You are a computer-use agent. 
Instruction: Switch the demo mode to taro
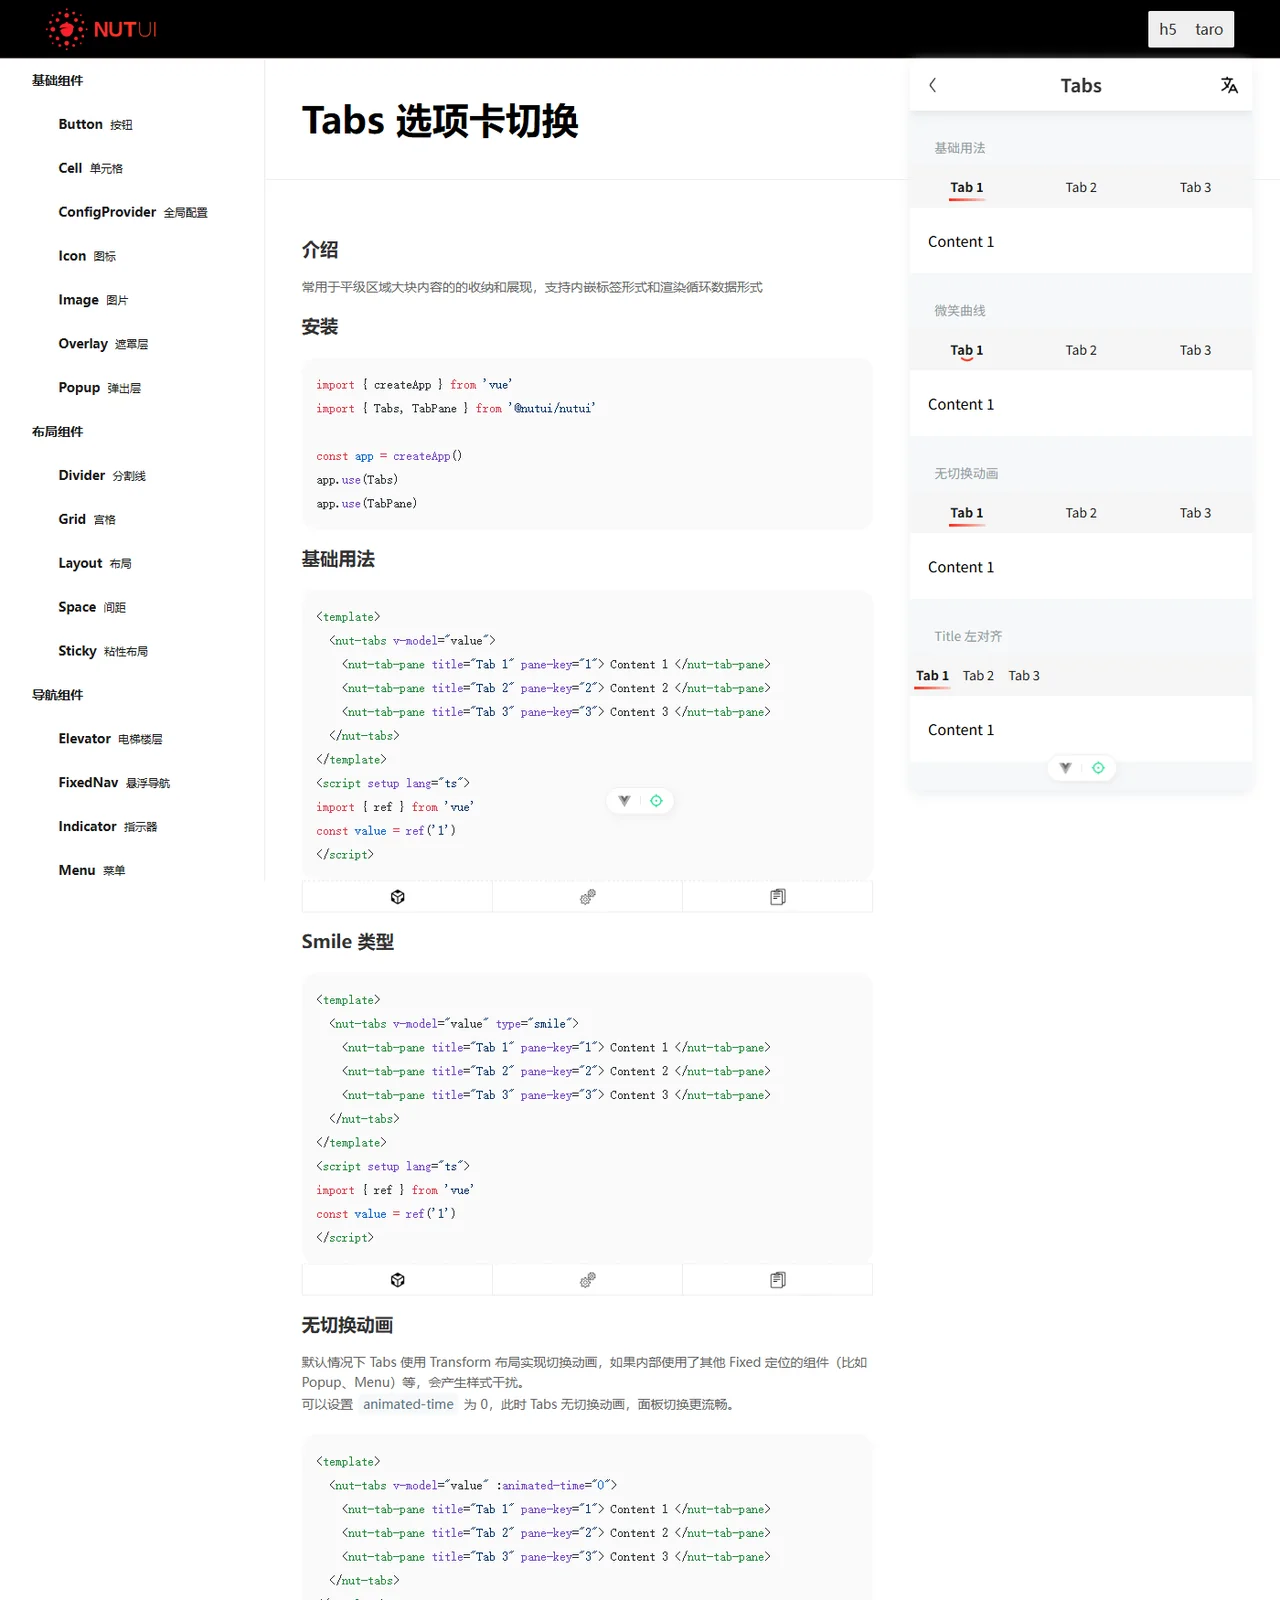[1209, 29]
